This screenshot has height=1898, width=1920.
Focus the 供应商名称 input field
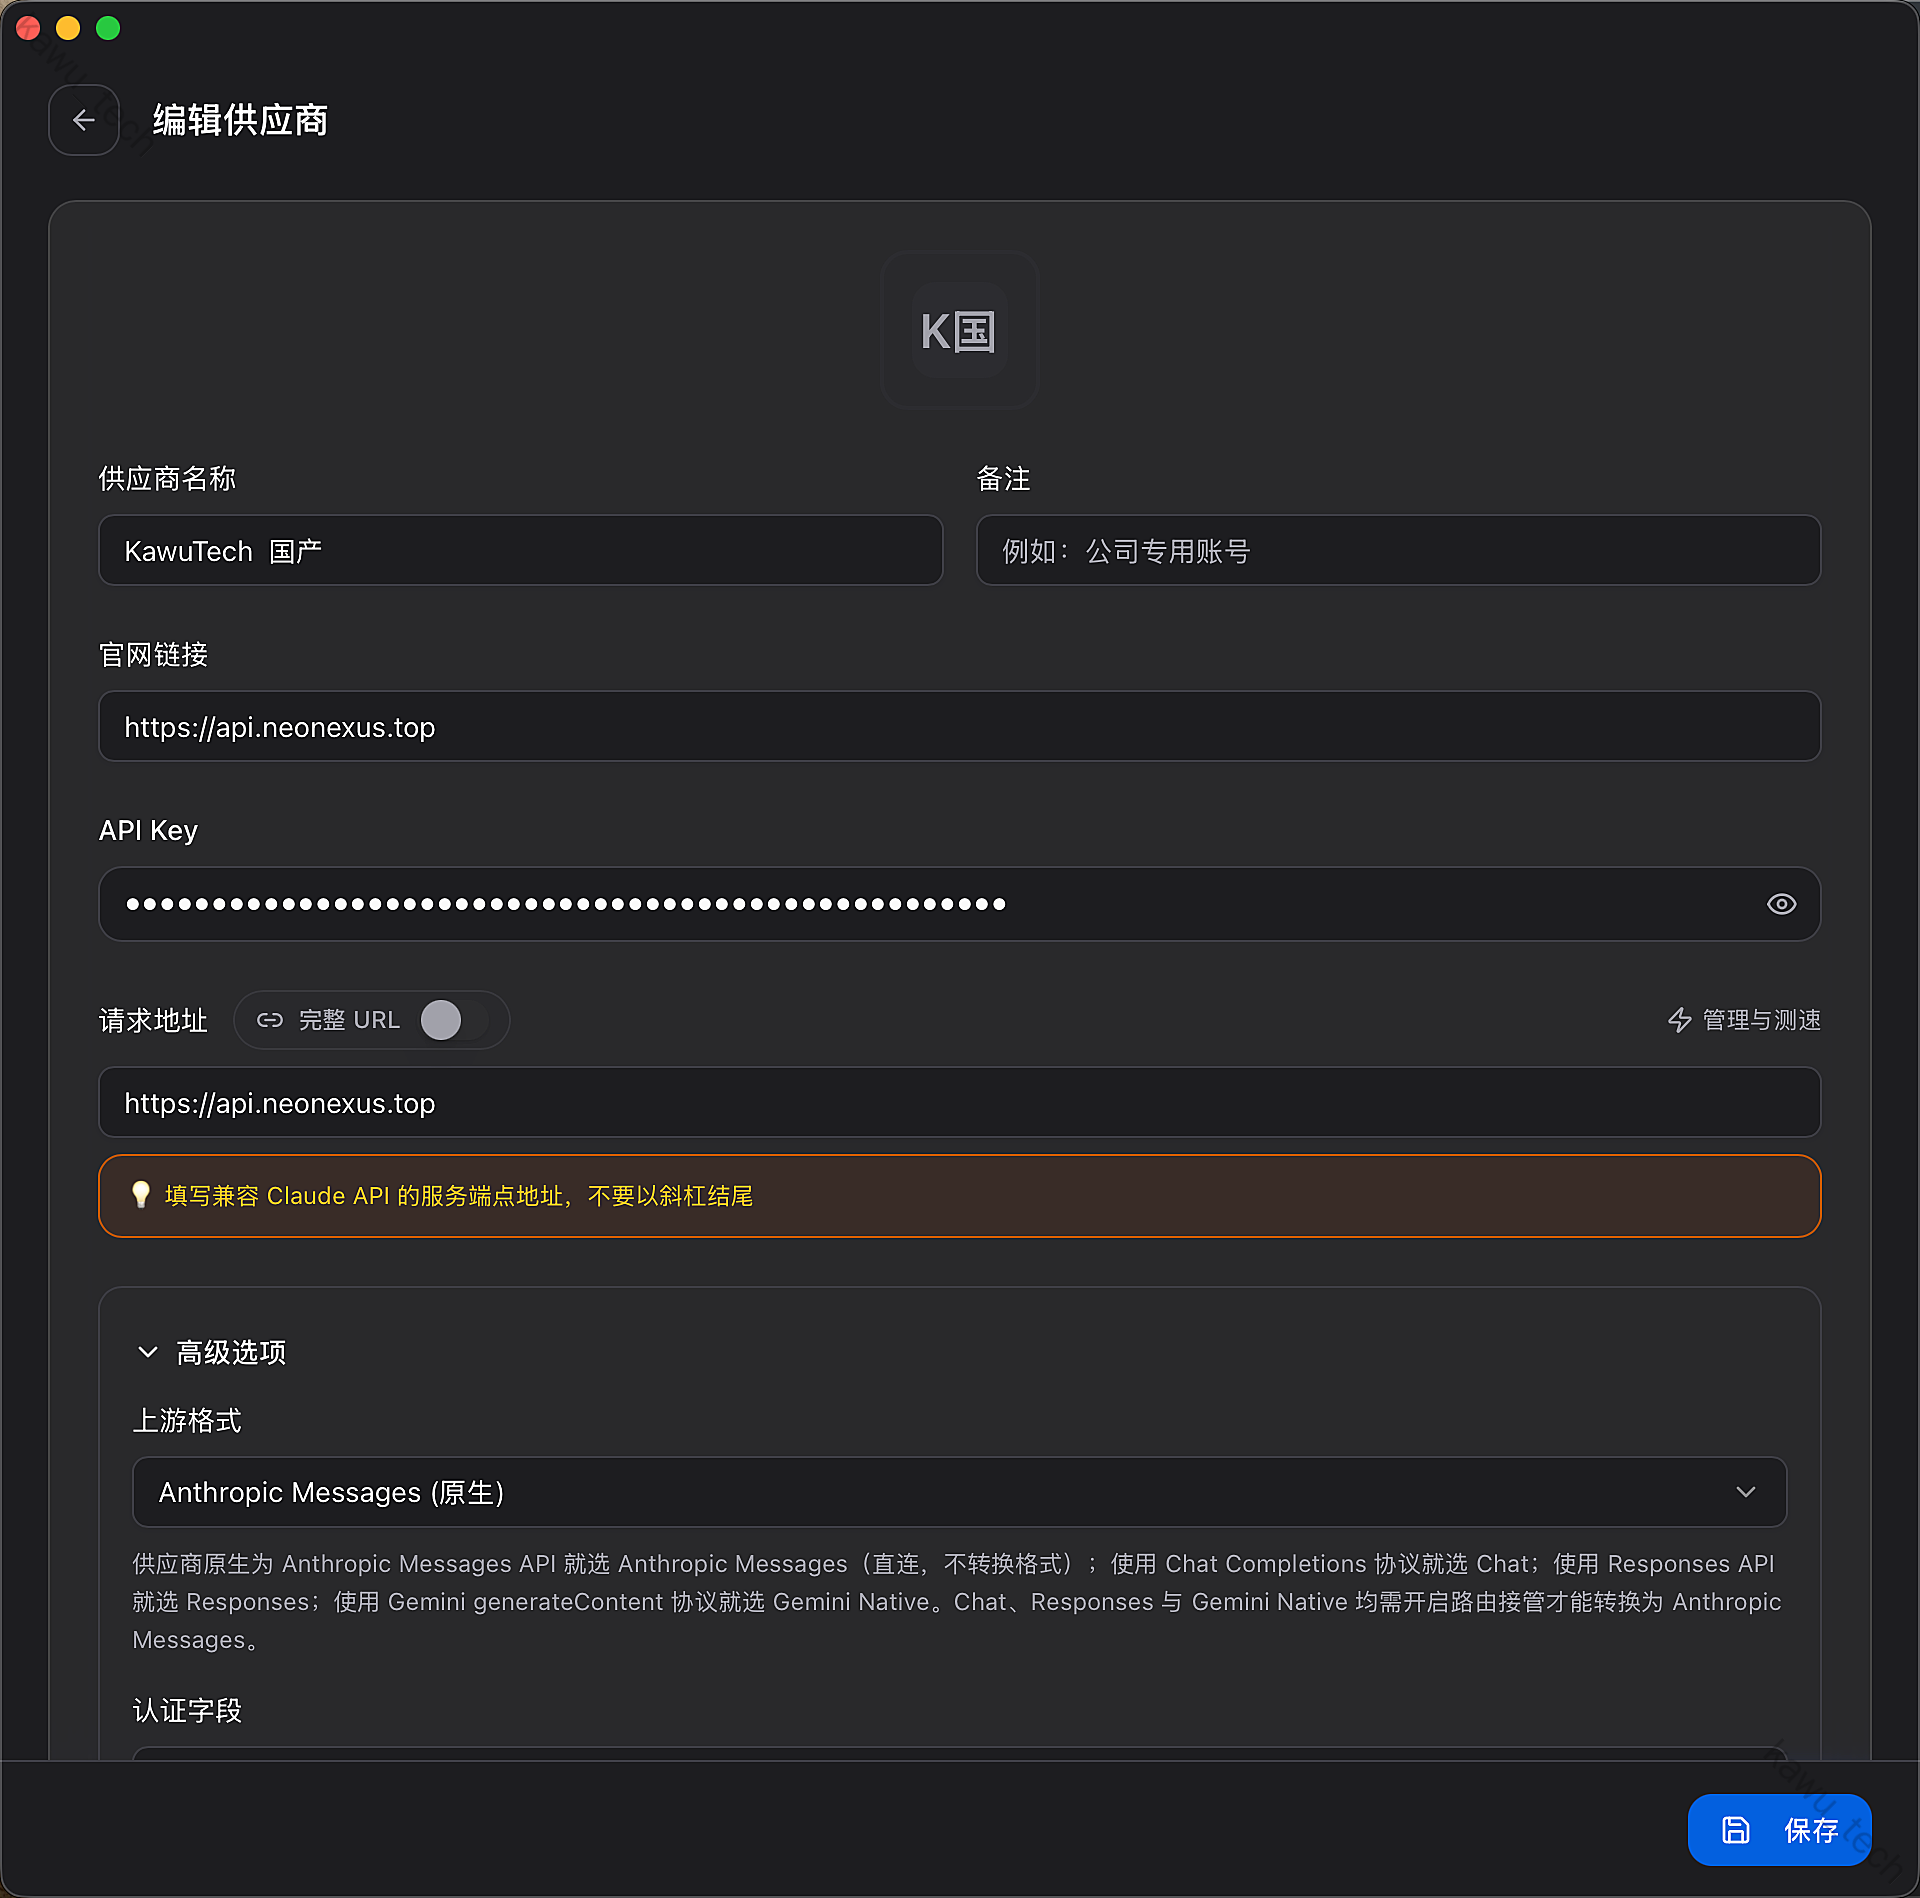(x=521, y=550)
